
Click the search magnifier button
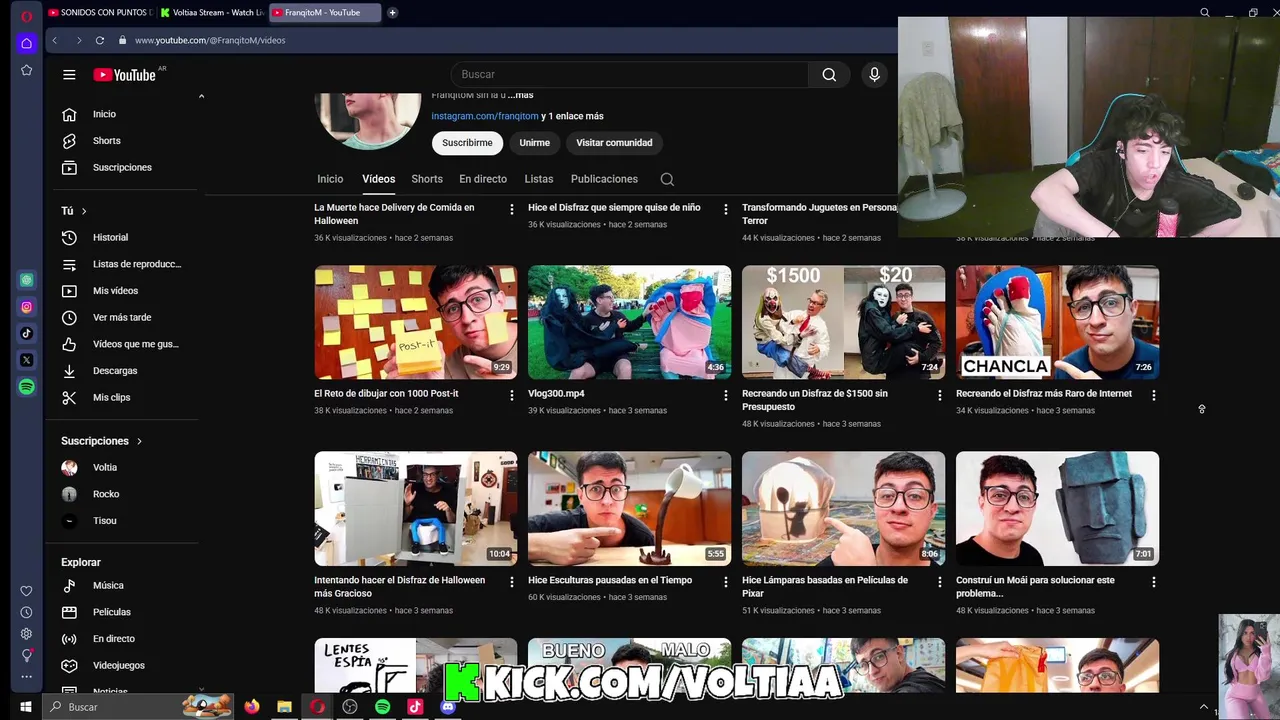click(x=829, y=74)
